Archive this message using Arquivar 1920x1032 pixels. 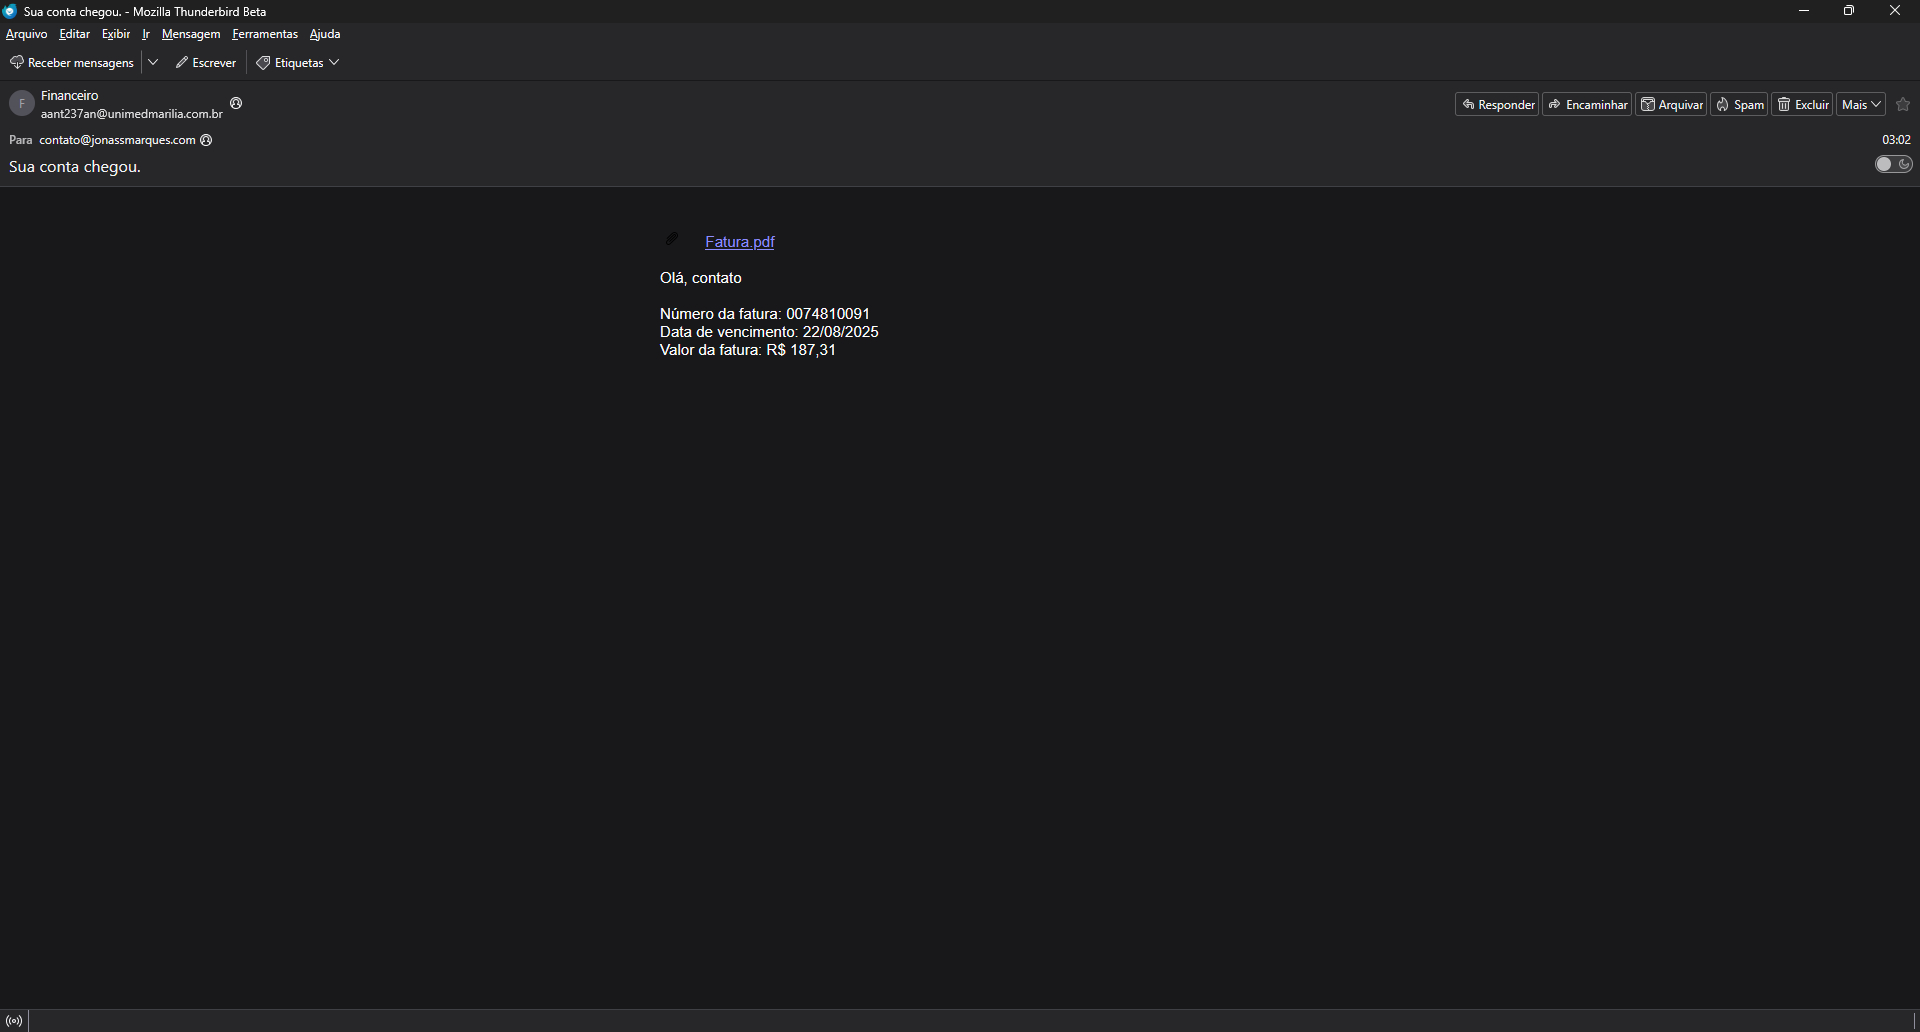click(1671, 105)
